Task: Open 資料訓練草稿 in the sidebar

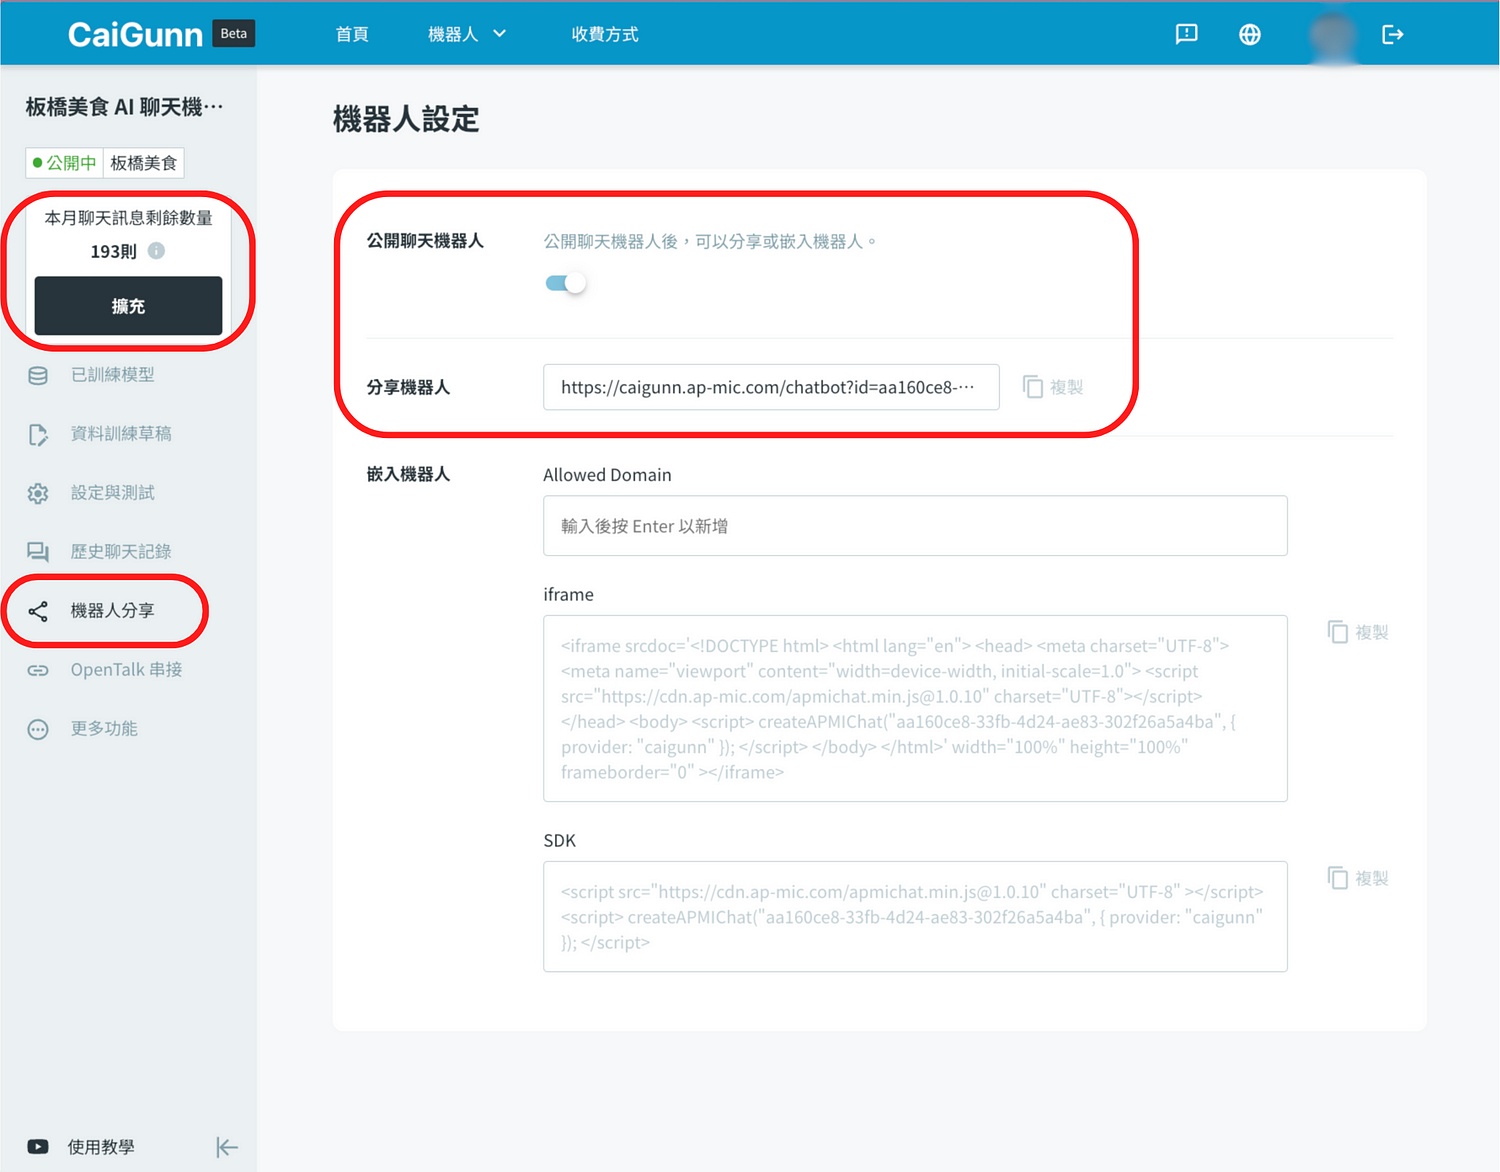Action: 121,434
